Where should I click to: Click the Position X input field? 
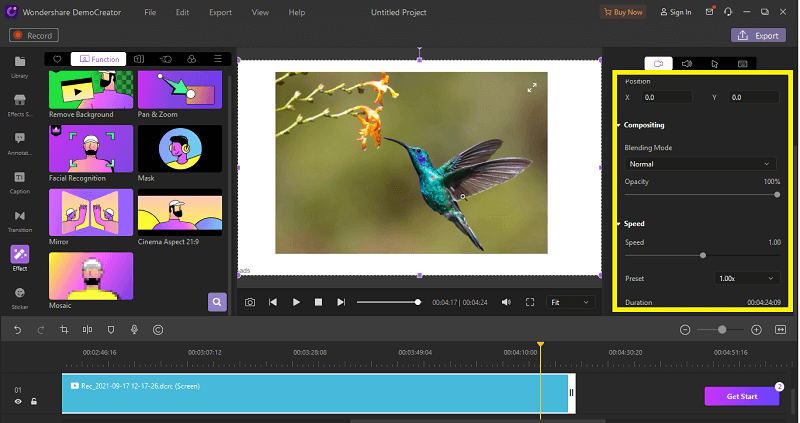pos(667,97)
